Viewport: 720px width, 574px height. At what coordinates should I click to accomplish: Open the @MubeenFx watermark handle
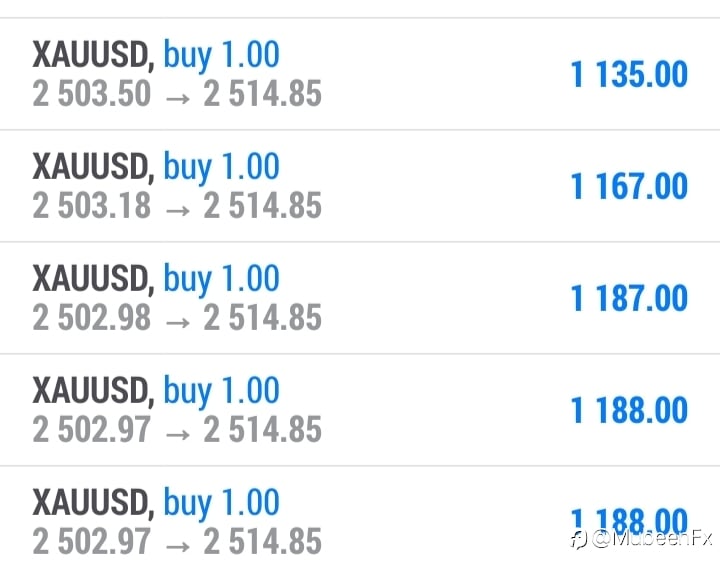652,538
